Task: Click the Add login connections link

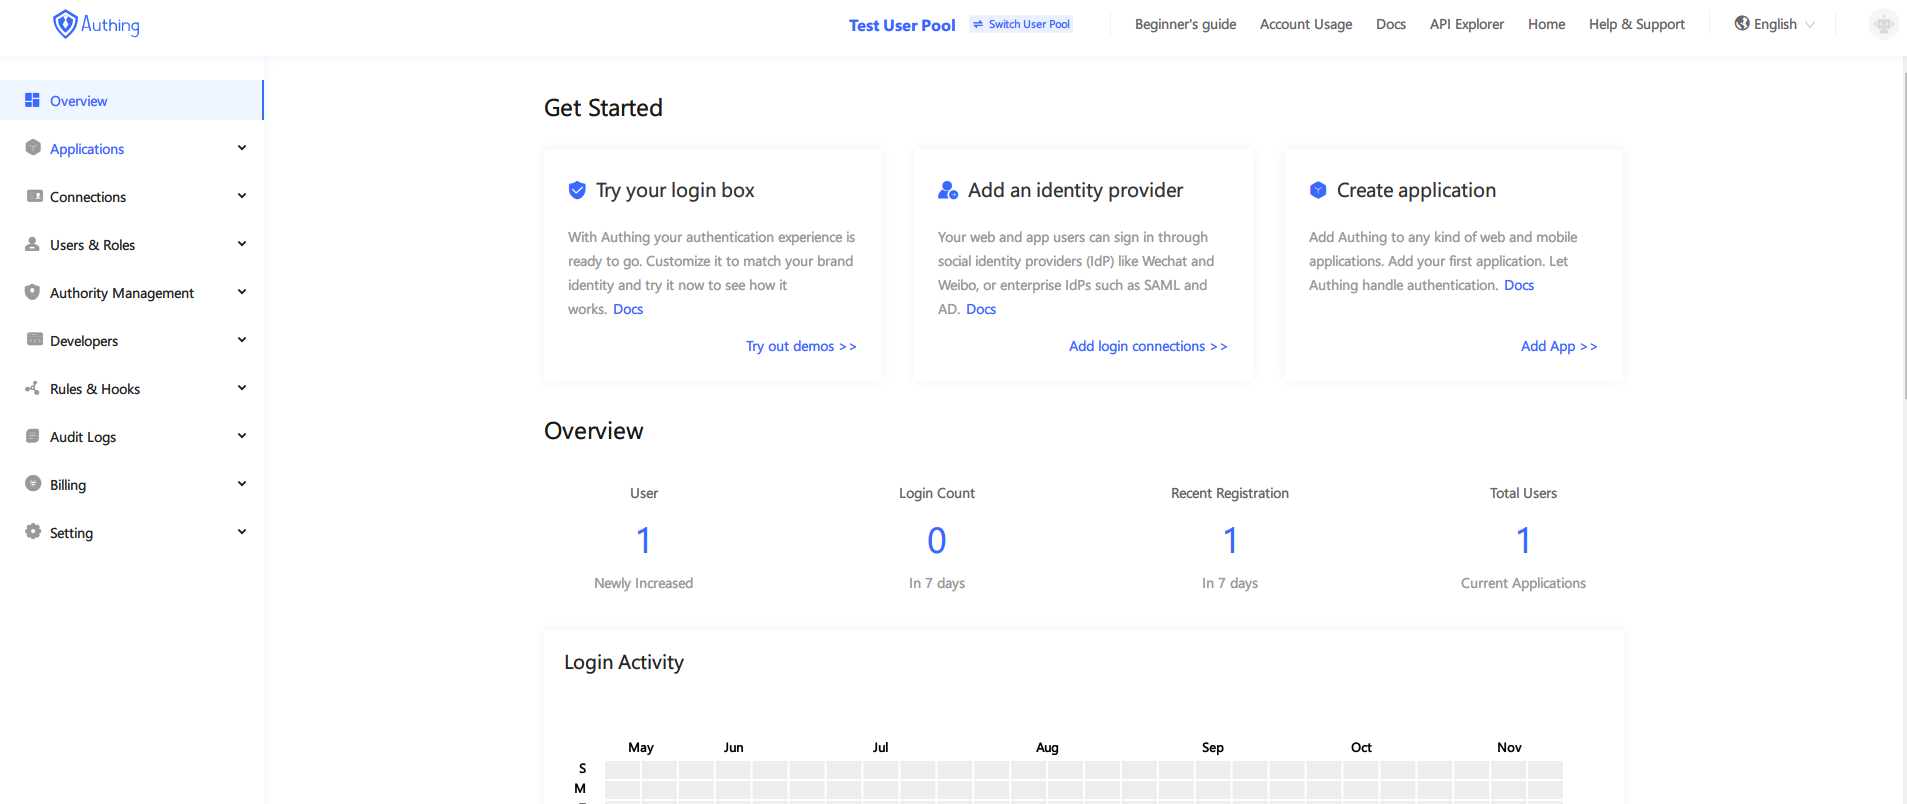Action: coord(1148,346)
